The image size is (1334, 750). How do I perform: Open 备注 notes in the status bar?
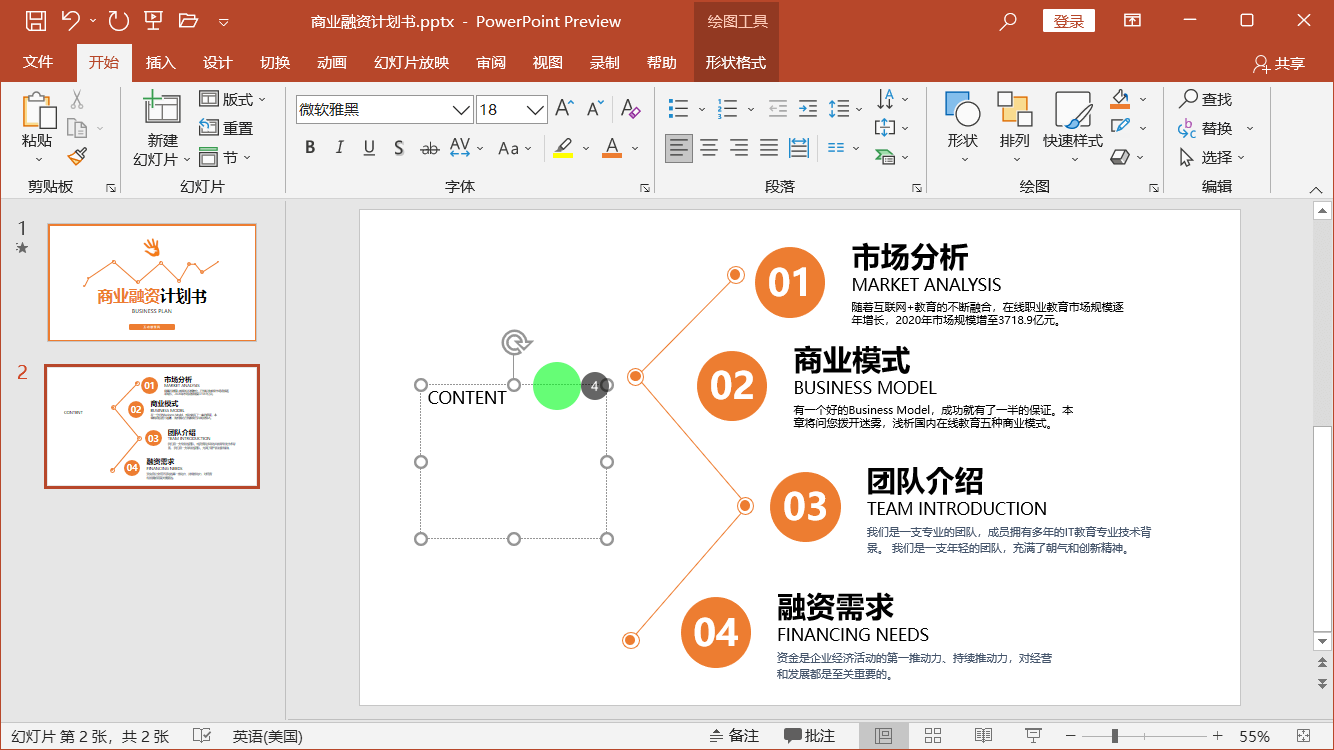[x=733, y=736]
